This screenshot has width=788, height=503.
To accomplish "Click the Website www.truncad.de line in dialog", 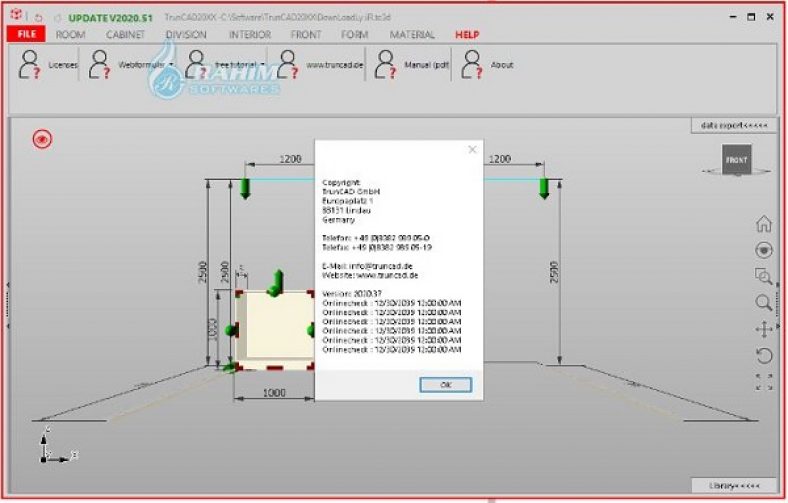I will [x=370, y=275].
